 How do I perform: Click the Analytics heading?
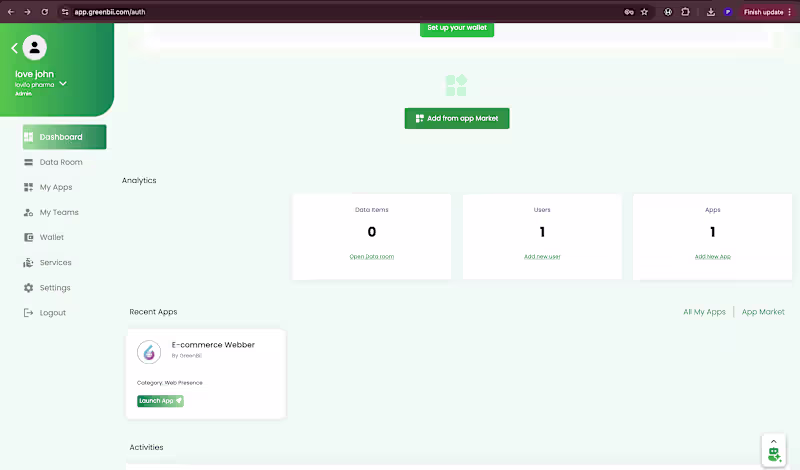[139, 181]
